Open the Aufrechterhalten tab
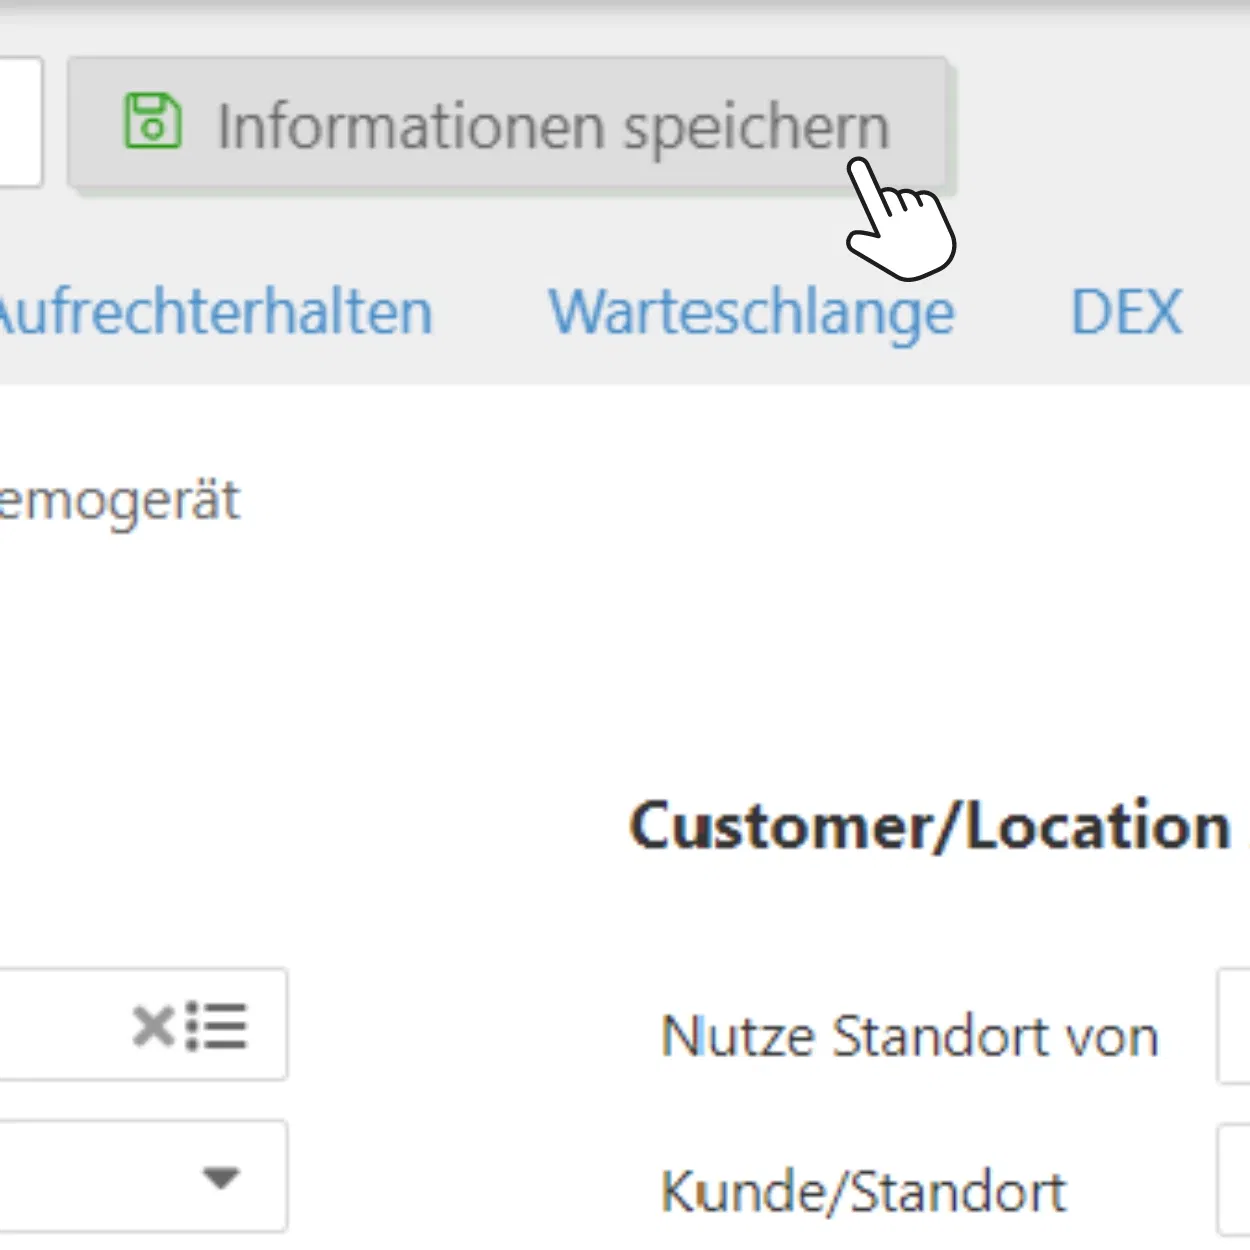1250x1250 pixels. (215, 312)
